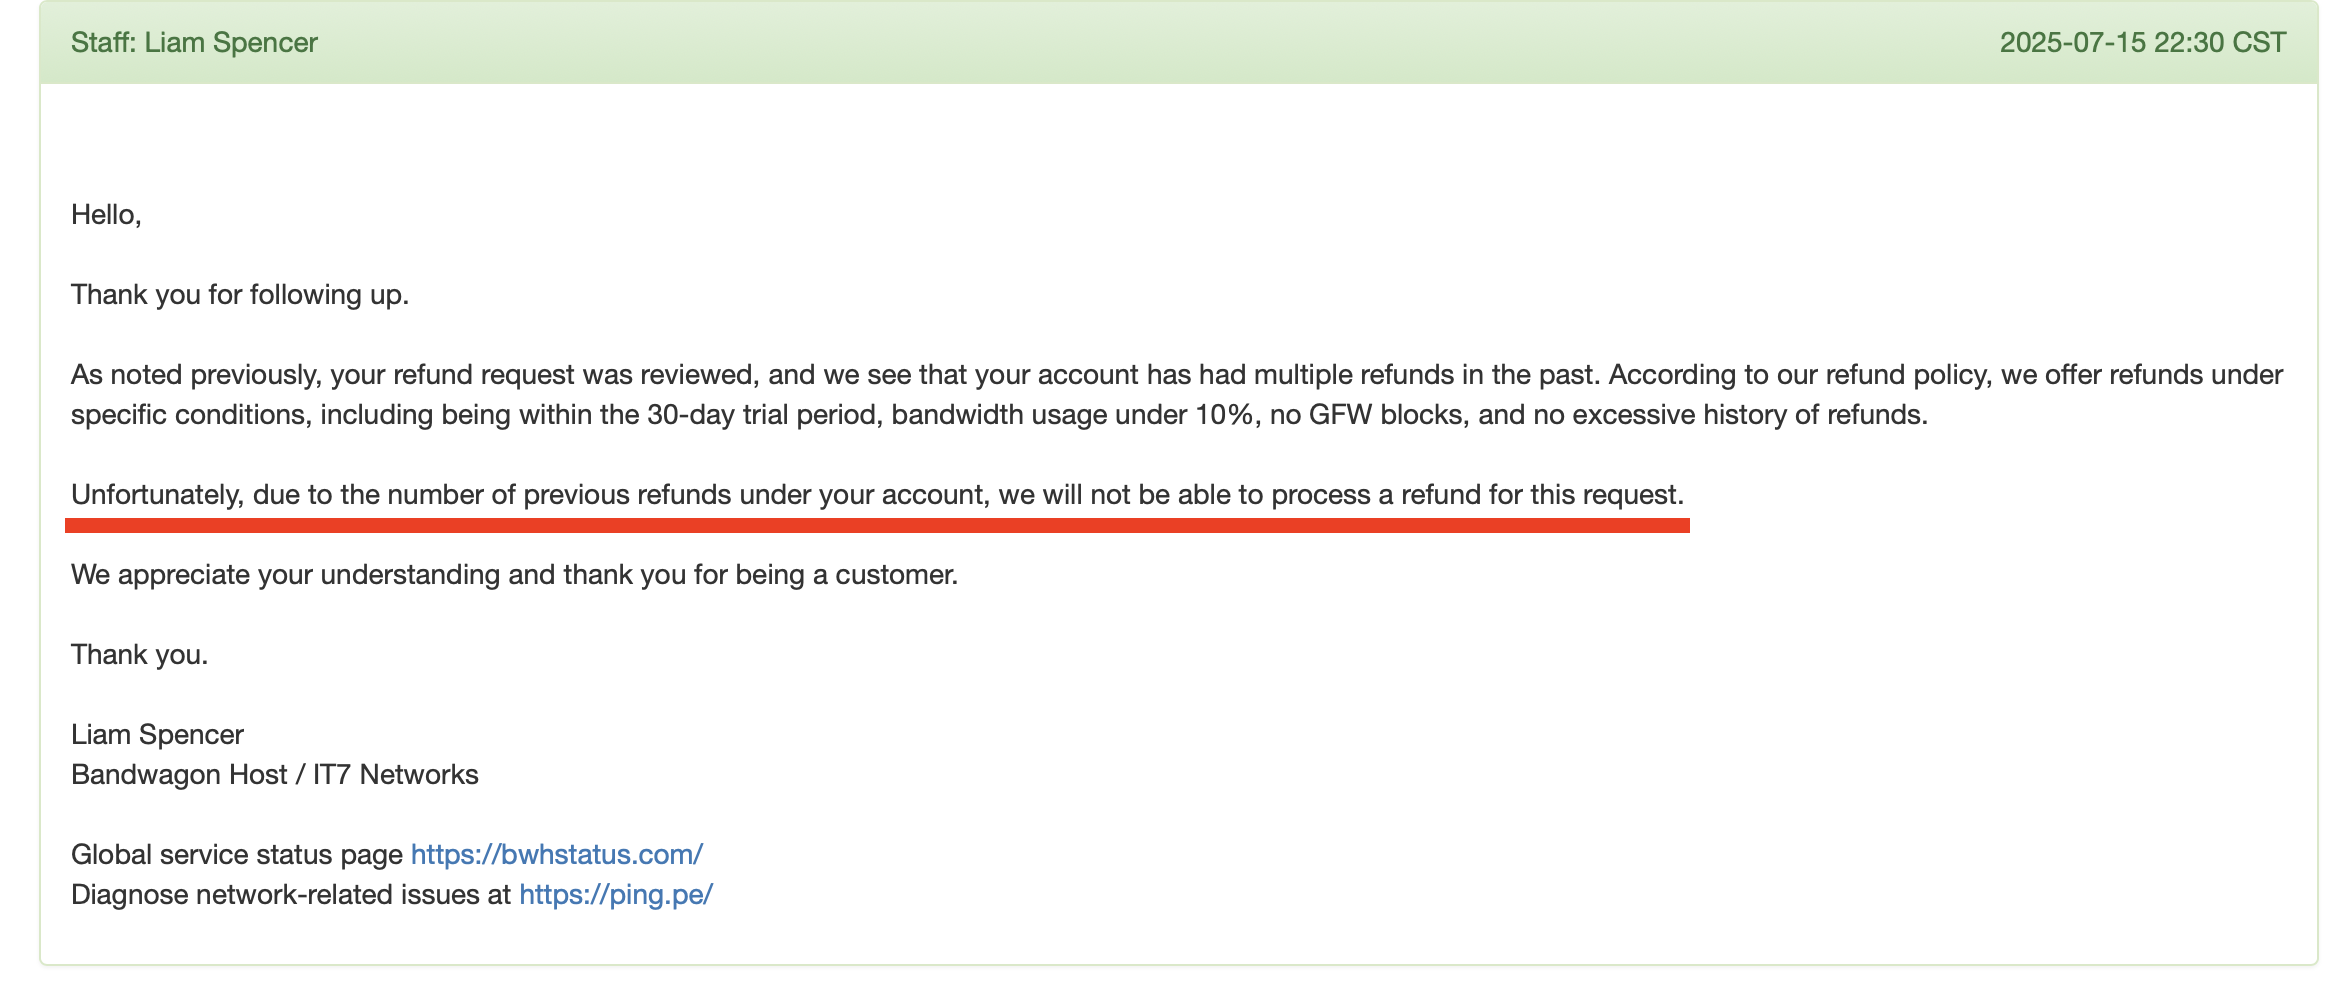This screenshot has height=988, width=2336.
Task: Click the "Diagnose network-related issues at" text
Action: [290, 894]
